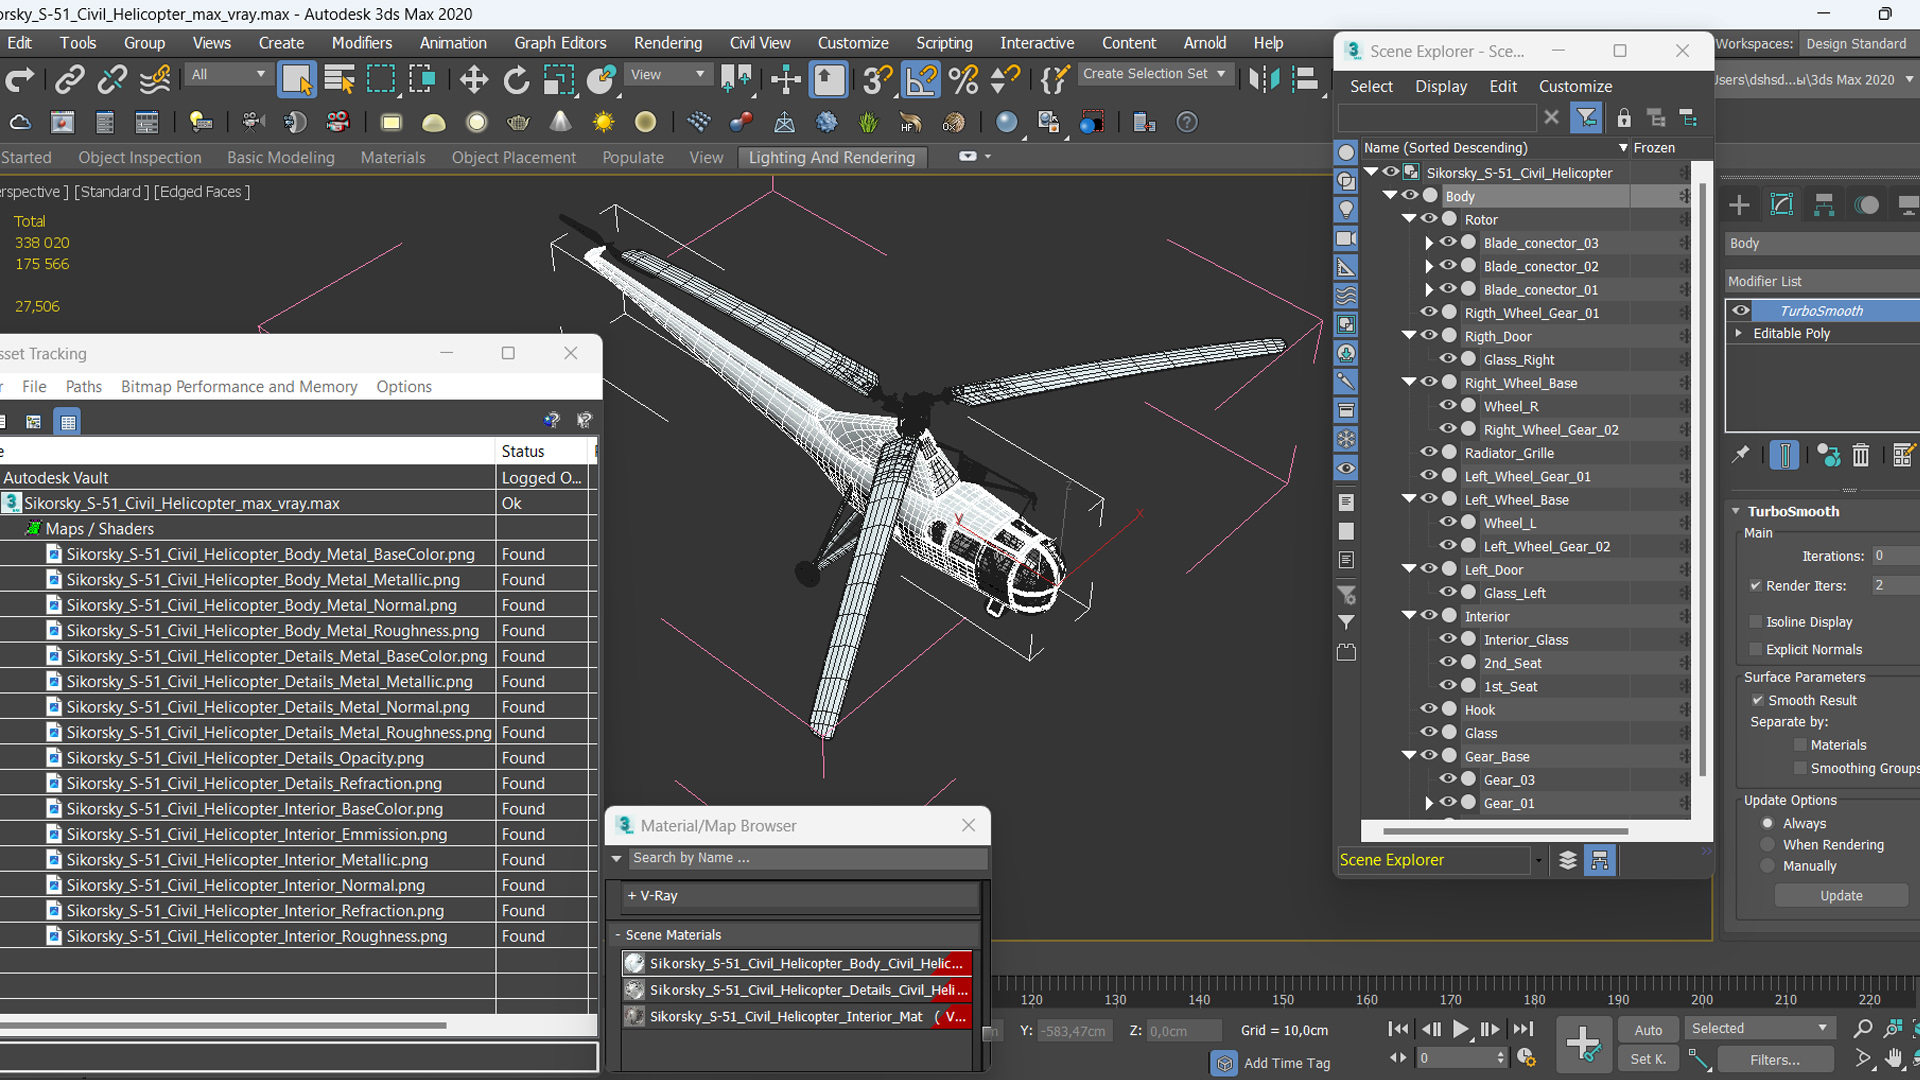Image resolution: width=1920 pixels, height=1080 pixels.
Task: Click the large set key plus button
Action: [x=1583, y=1044]
